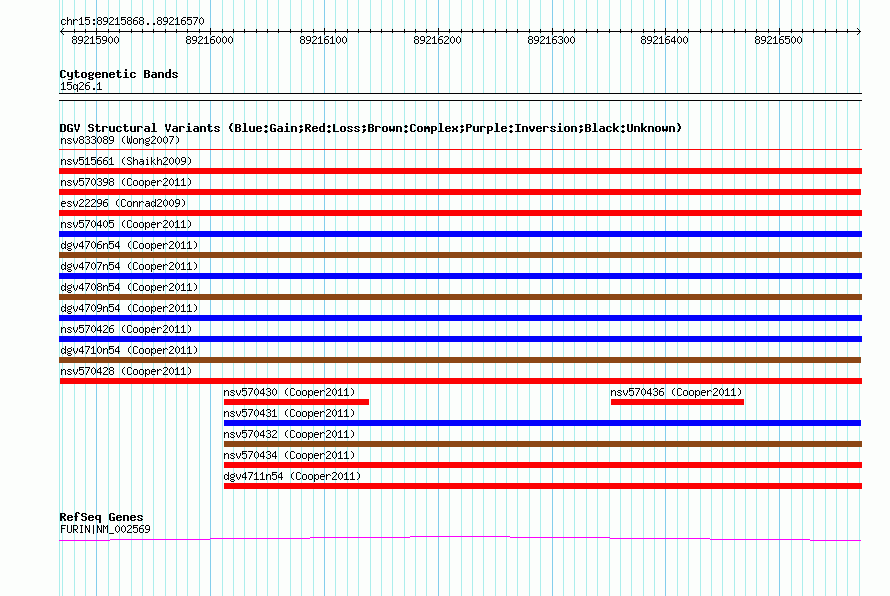The image size is (890, 596).
Task: Click the blue bar under dgv4707n54
Action: pos(460,276)
